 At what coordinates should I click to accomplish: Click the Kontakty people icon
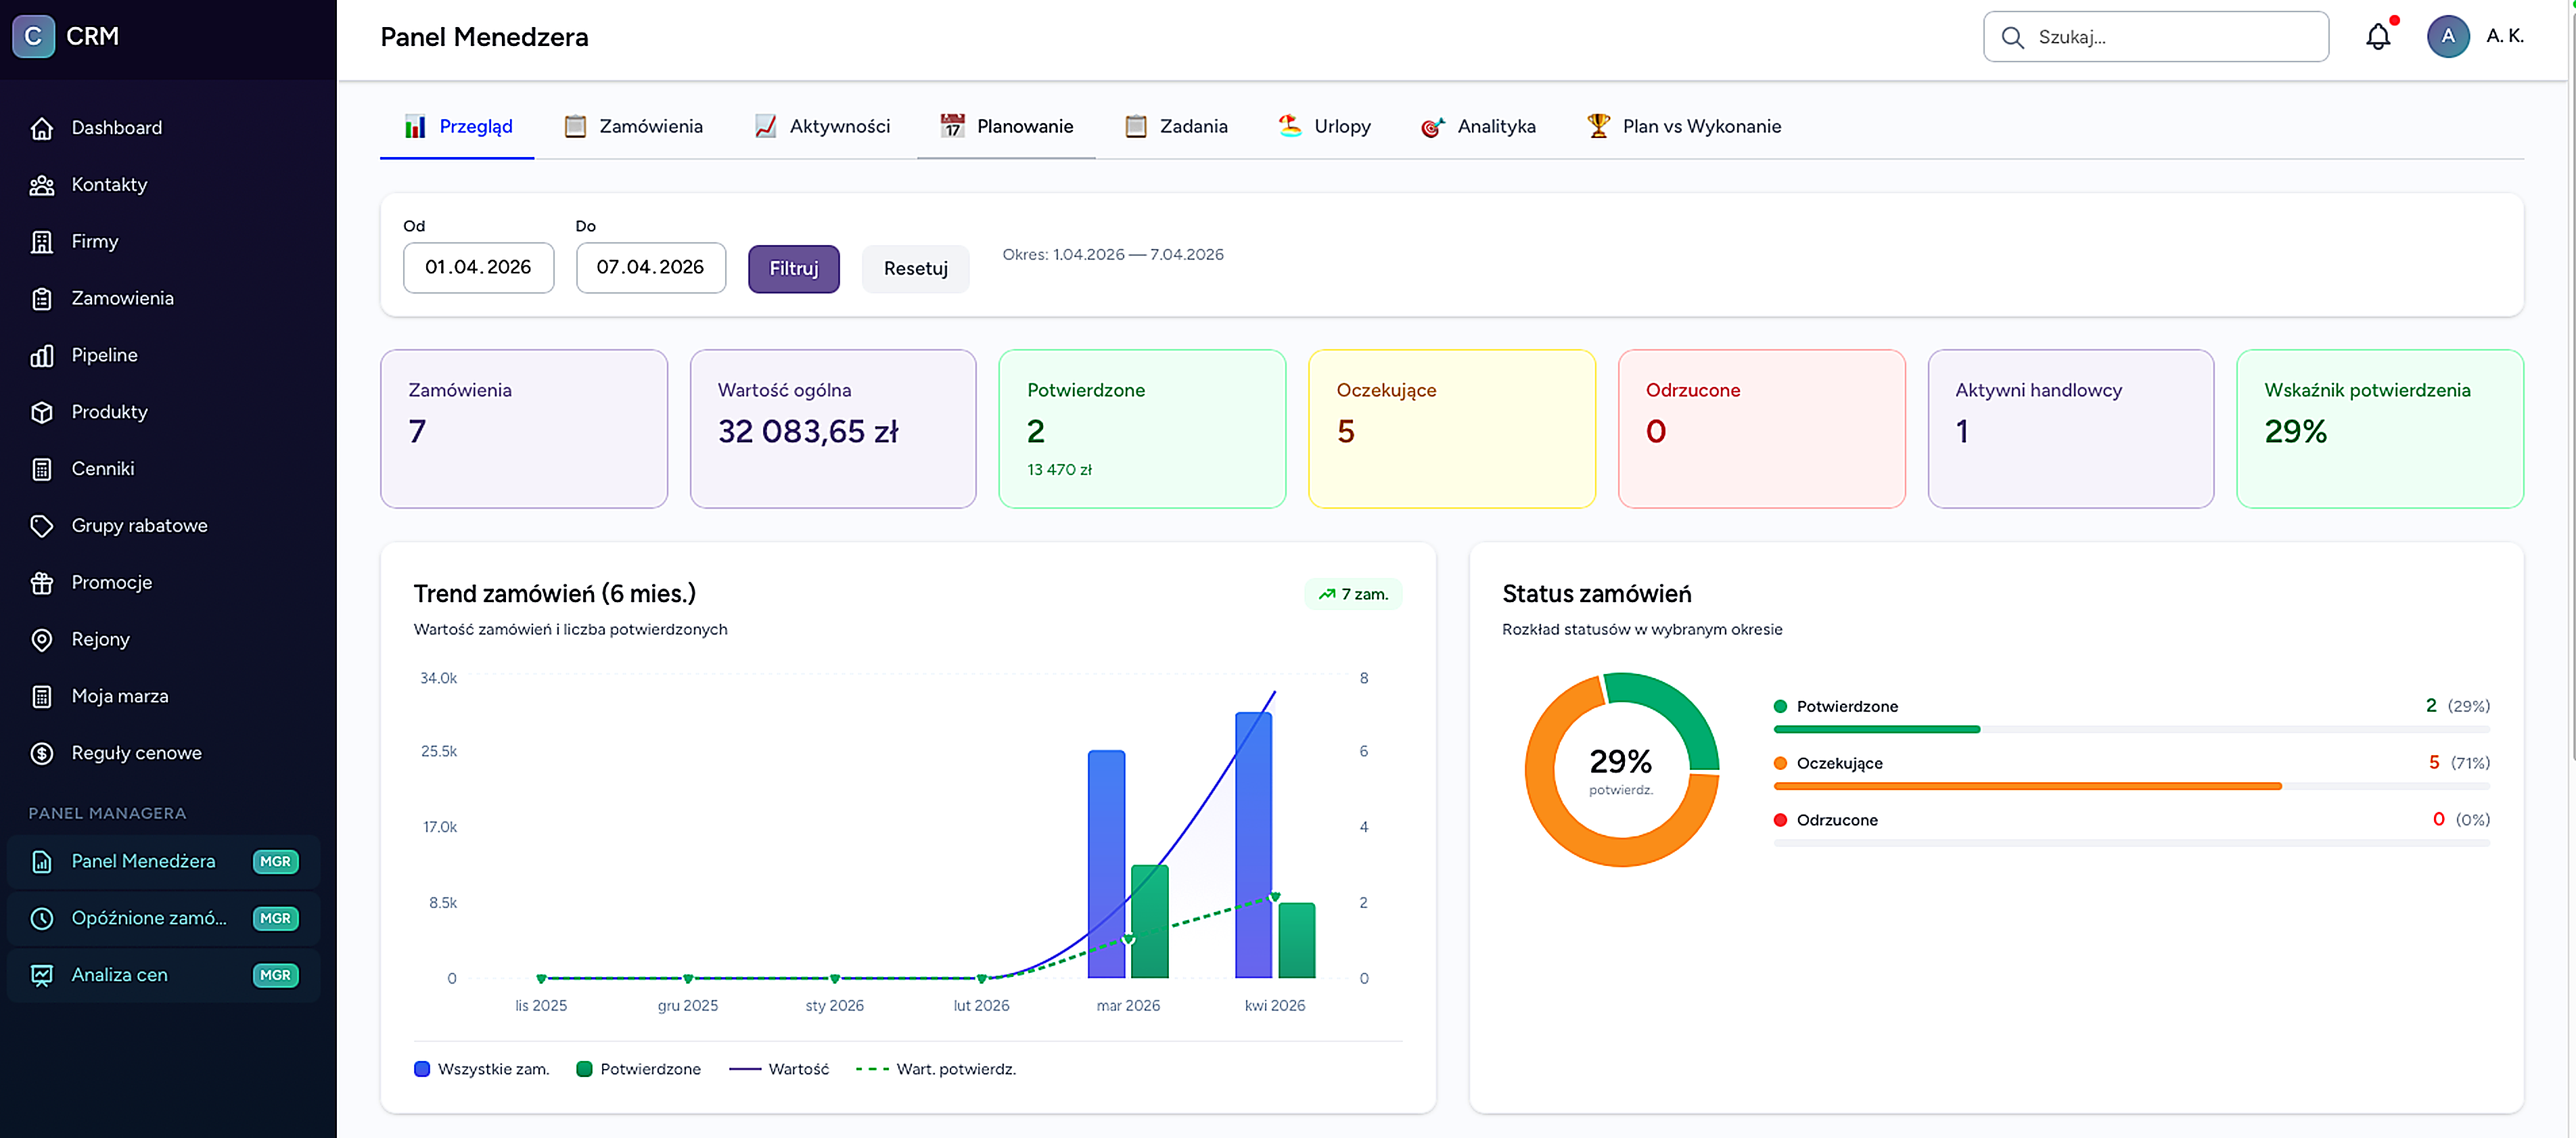click(42, 185)
